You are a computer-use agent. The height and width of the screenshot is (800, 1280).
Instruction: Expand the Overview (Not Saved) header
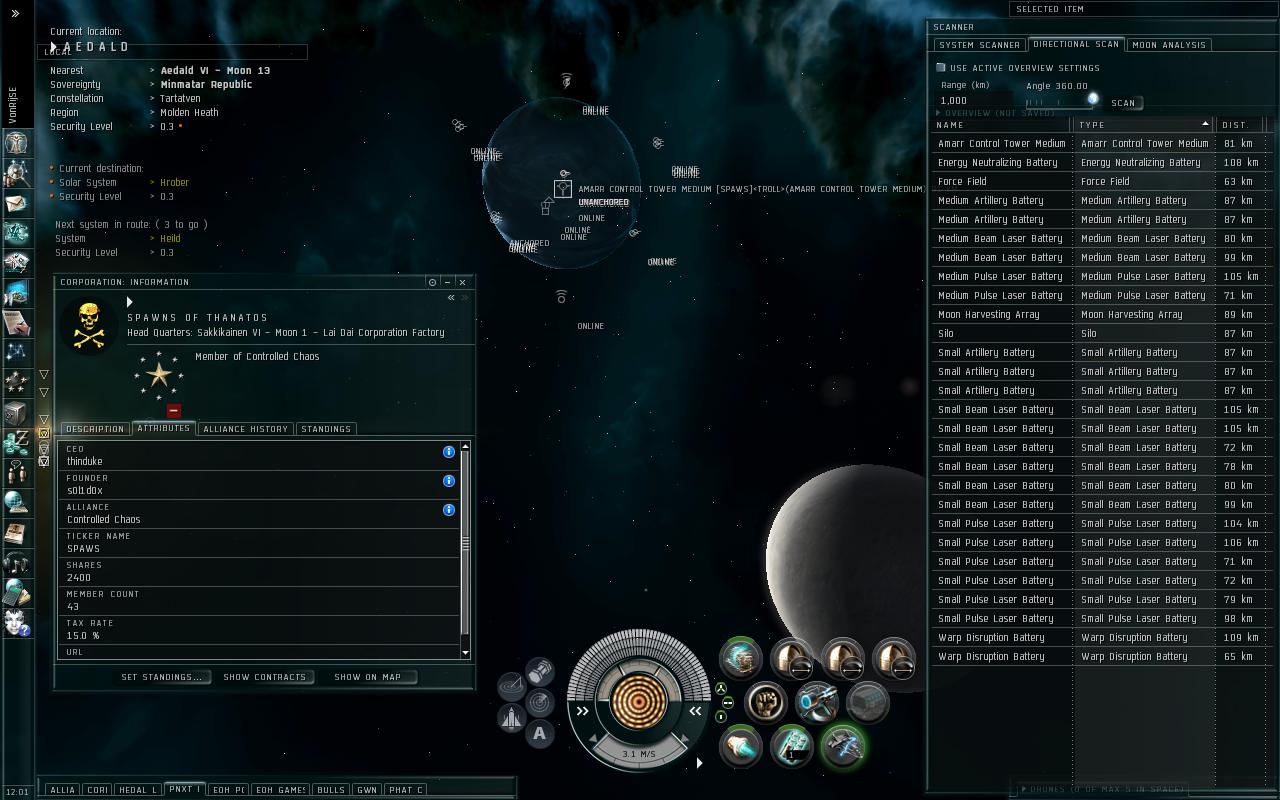pyautogui.click(x=998, y=113)
